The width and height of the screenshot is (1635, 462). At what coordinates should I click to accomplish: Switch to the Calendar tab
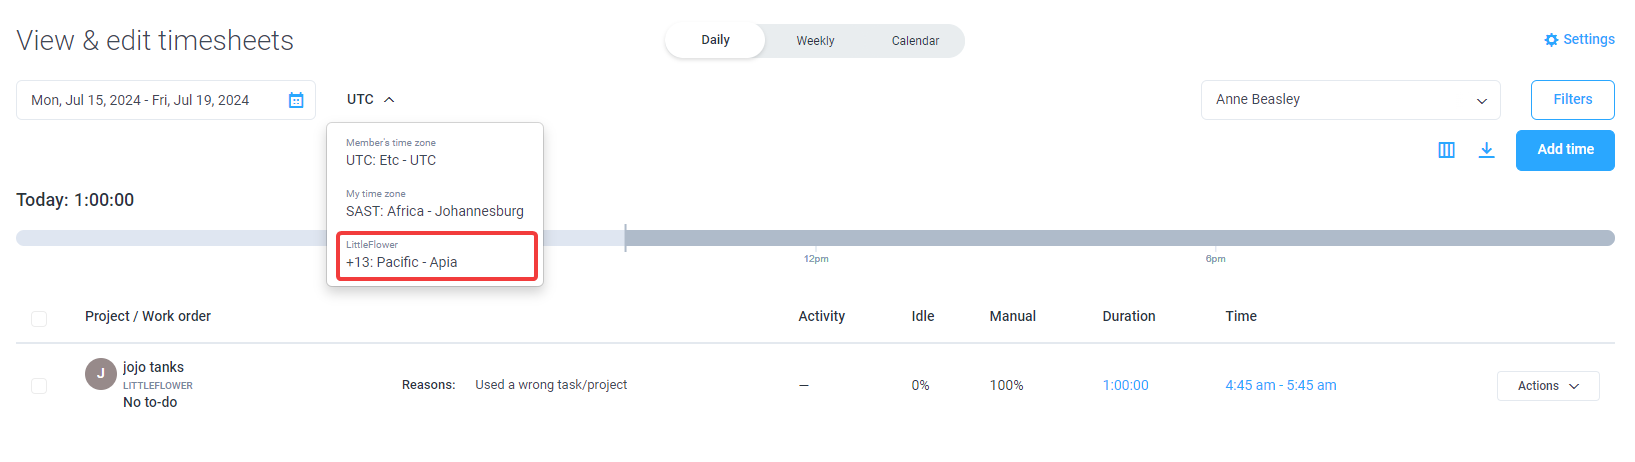pos(915,41)
